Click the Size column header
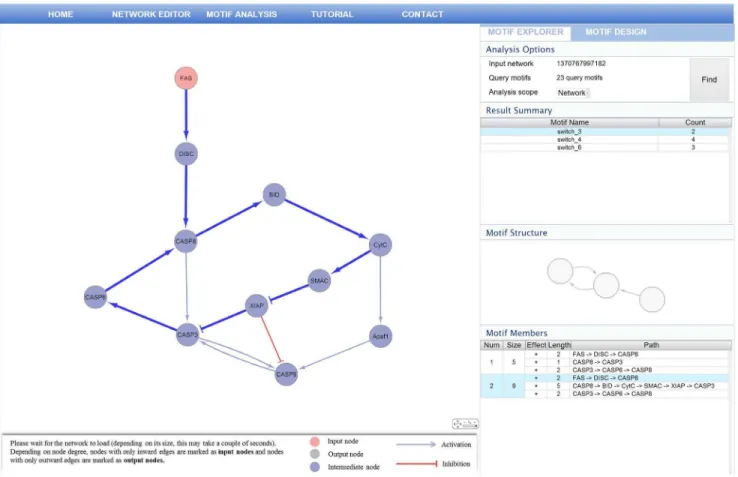 (513, 345)
